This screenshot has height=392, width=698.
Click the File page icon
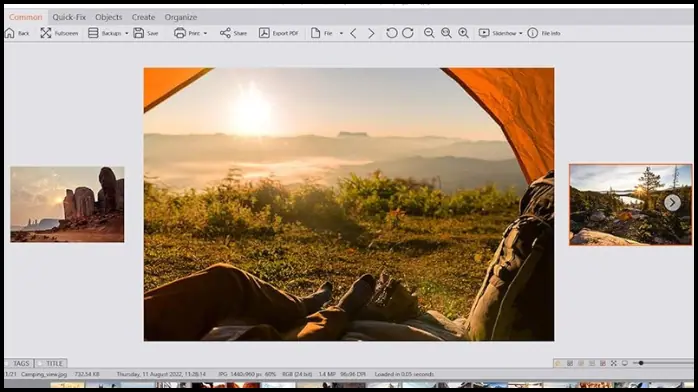(x=315, y=33)
